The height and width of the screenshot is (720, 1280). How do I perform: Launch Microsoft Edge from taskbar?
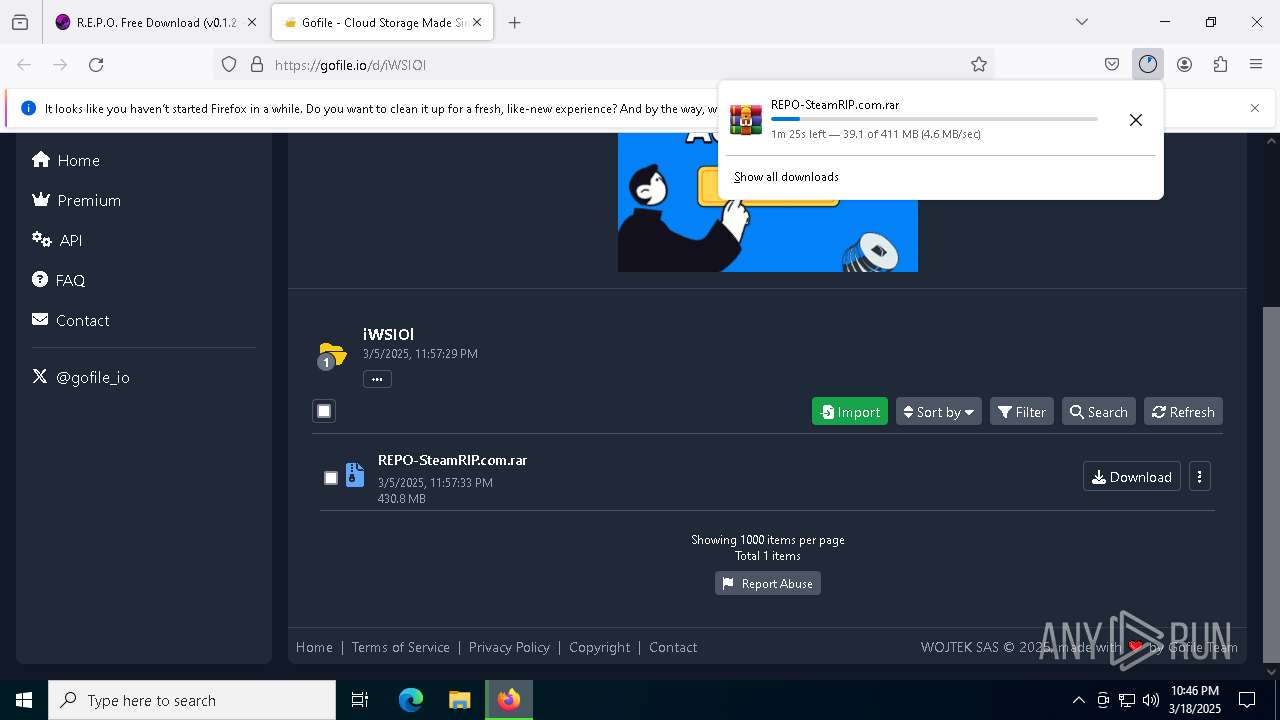click(x=411, y=700)
